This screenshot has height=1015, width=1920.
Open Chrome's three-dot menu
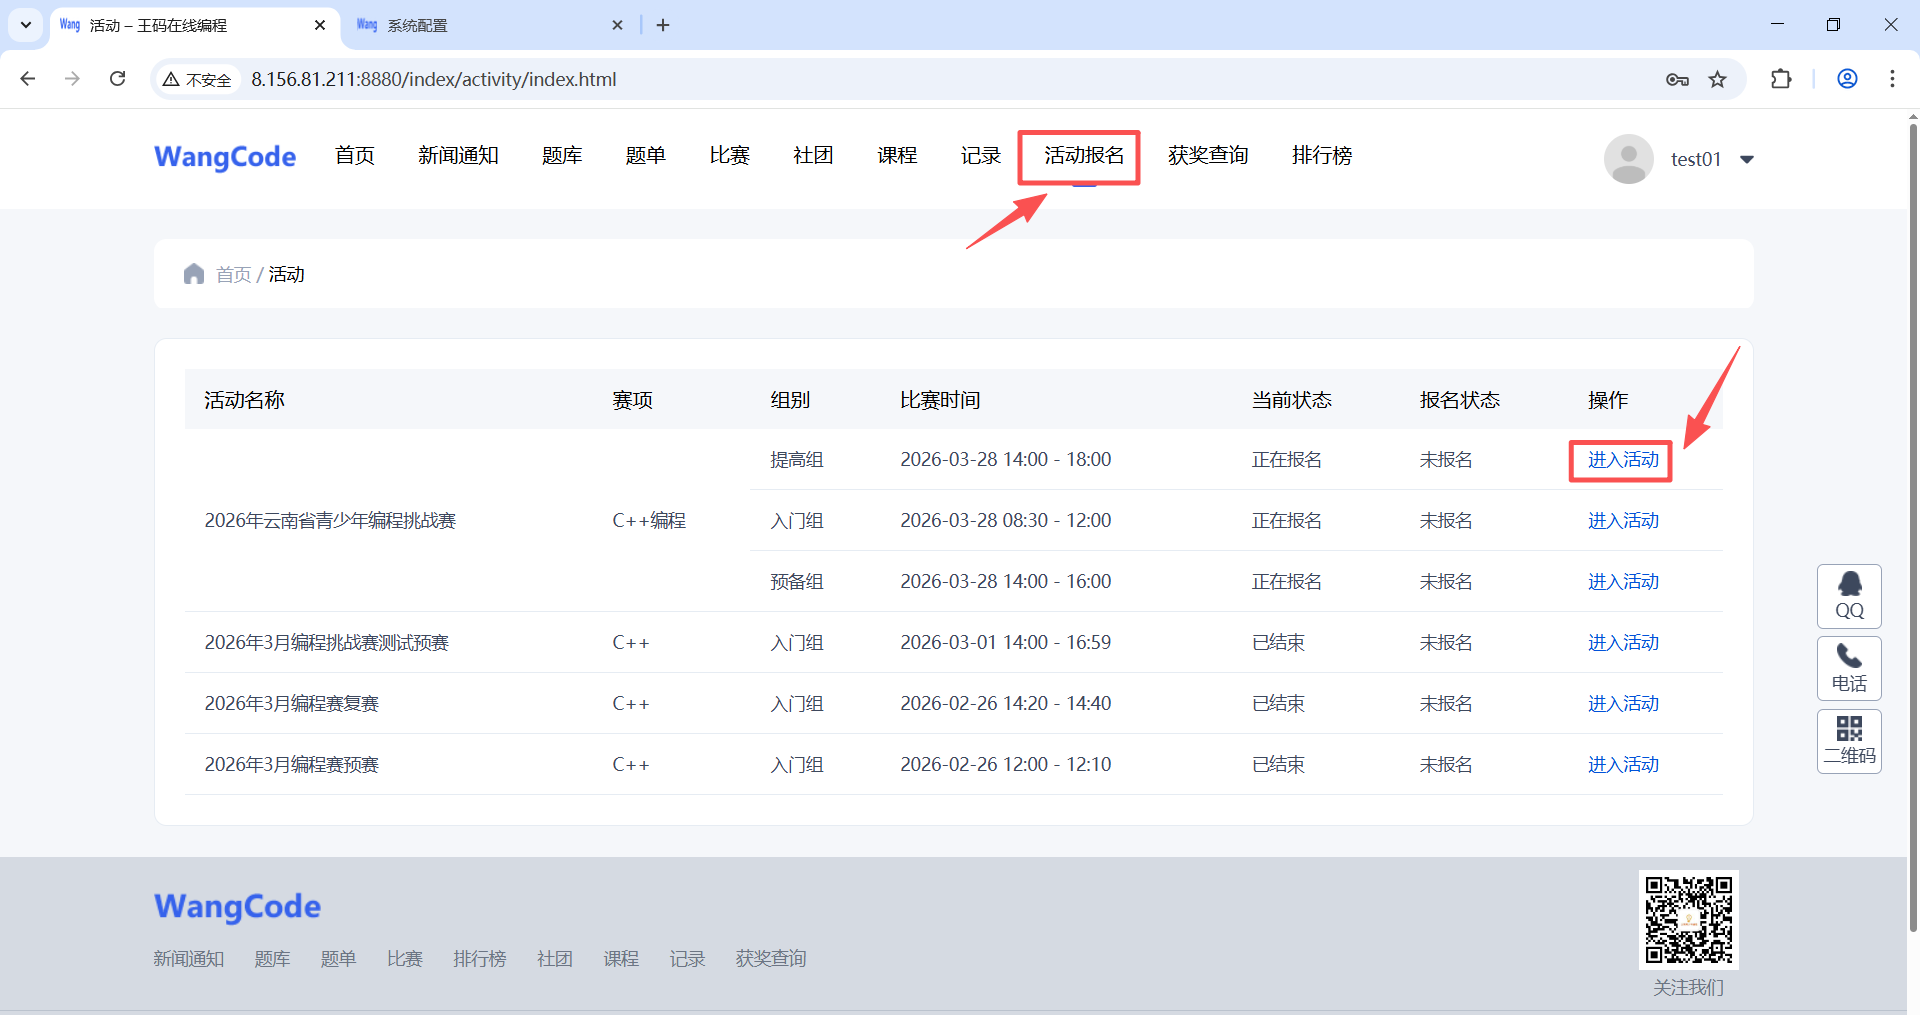(1892, 79)
